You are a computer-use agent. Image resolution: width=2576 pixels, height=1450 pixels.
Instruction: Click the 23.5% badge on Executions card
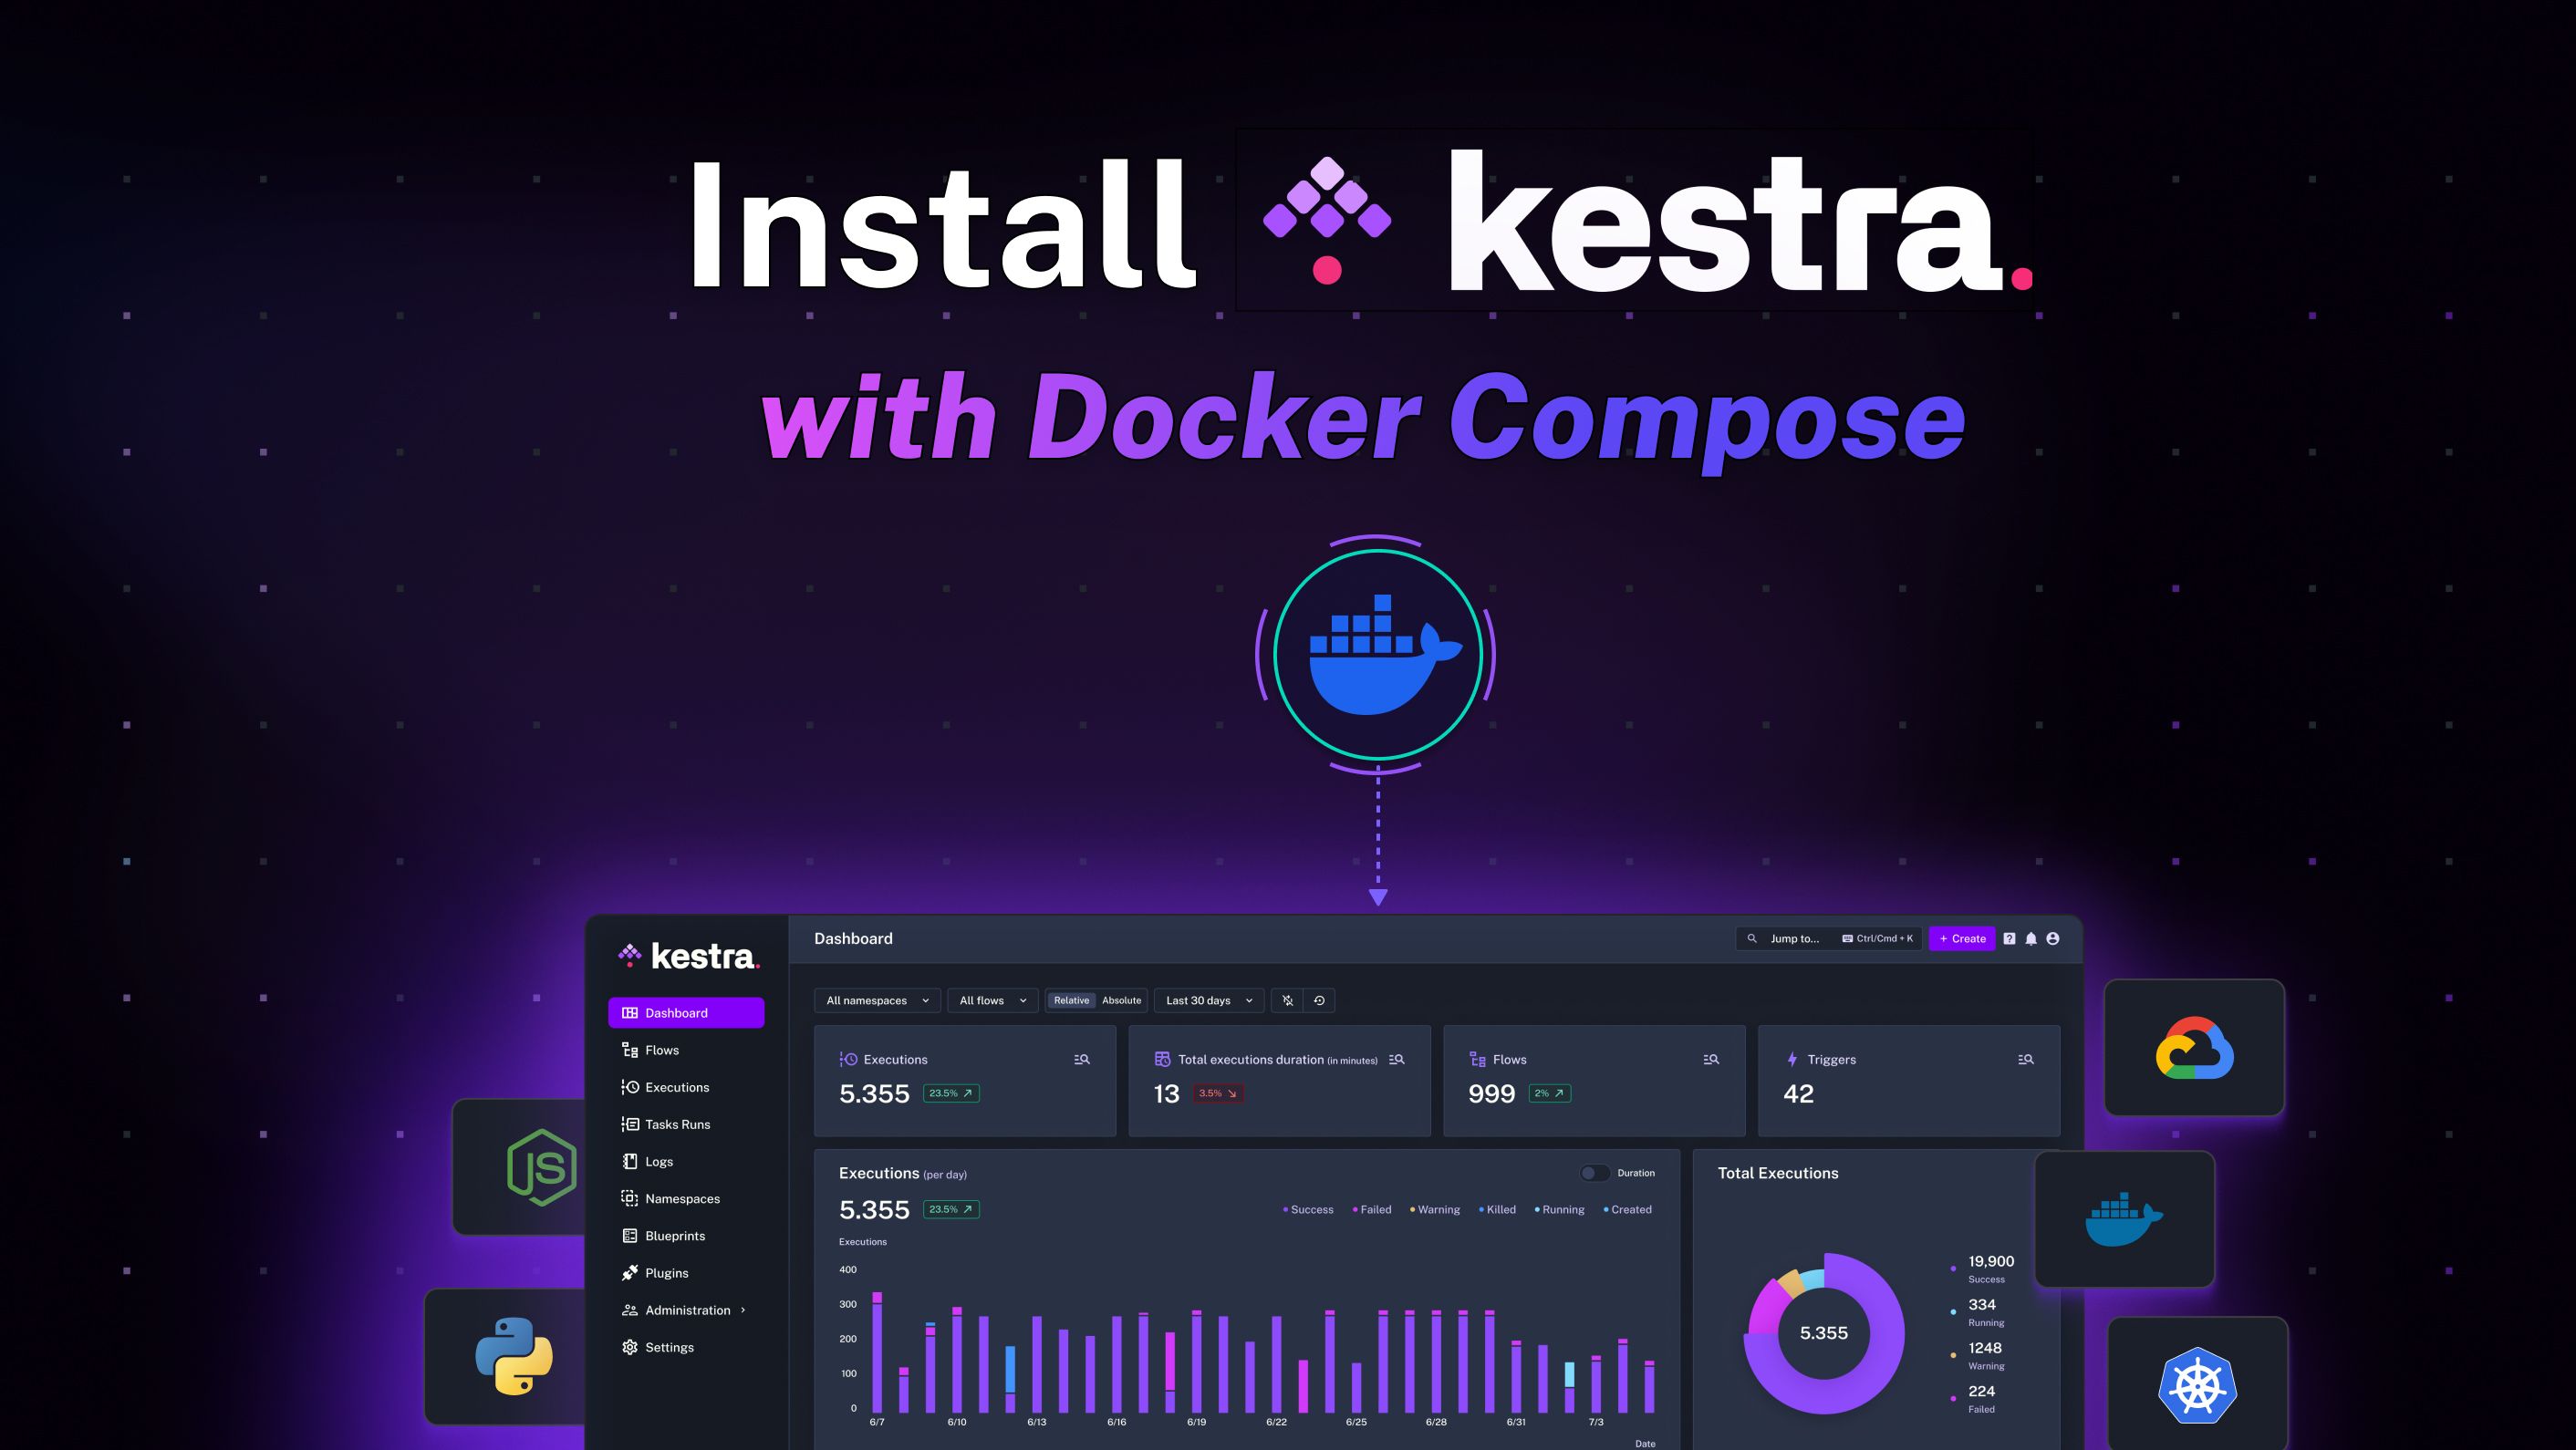click(951, 1093)
